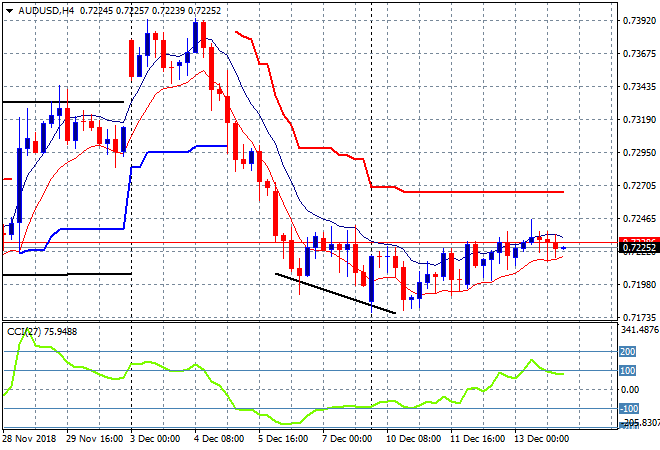Select the CCI 0.00 level label
The width and height of the screenshot is (660, 450).
tap(630, 390)
